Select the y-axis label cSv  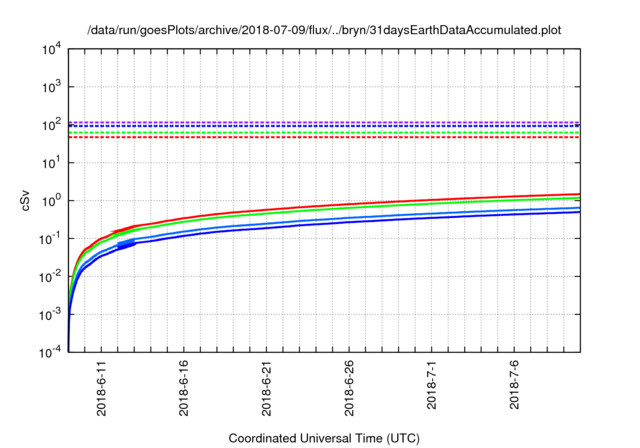[x=25, y=200]
